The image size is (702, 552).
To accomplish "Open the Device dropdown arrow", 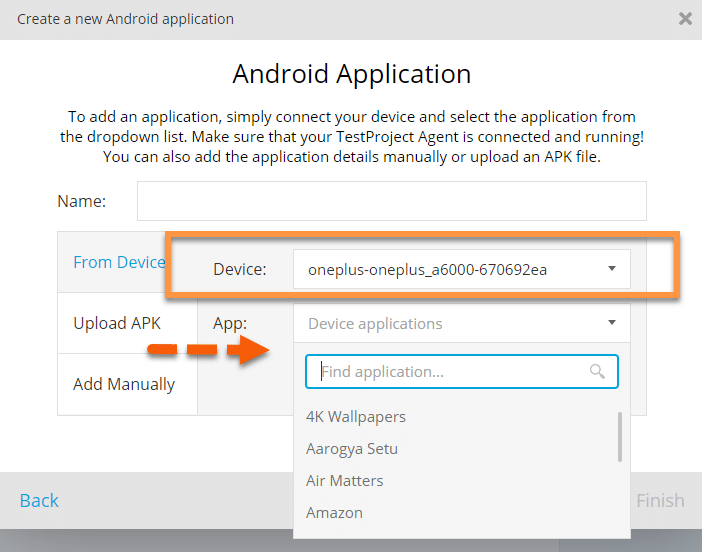I will (612, 269).
